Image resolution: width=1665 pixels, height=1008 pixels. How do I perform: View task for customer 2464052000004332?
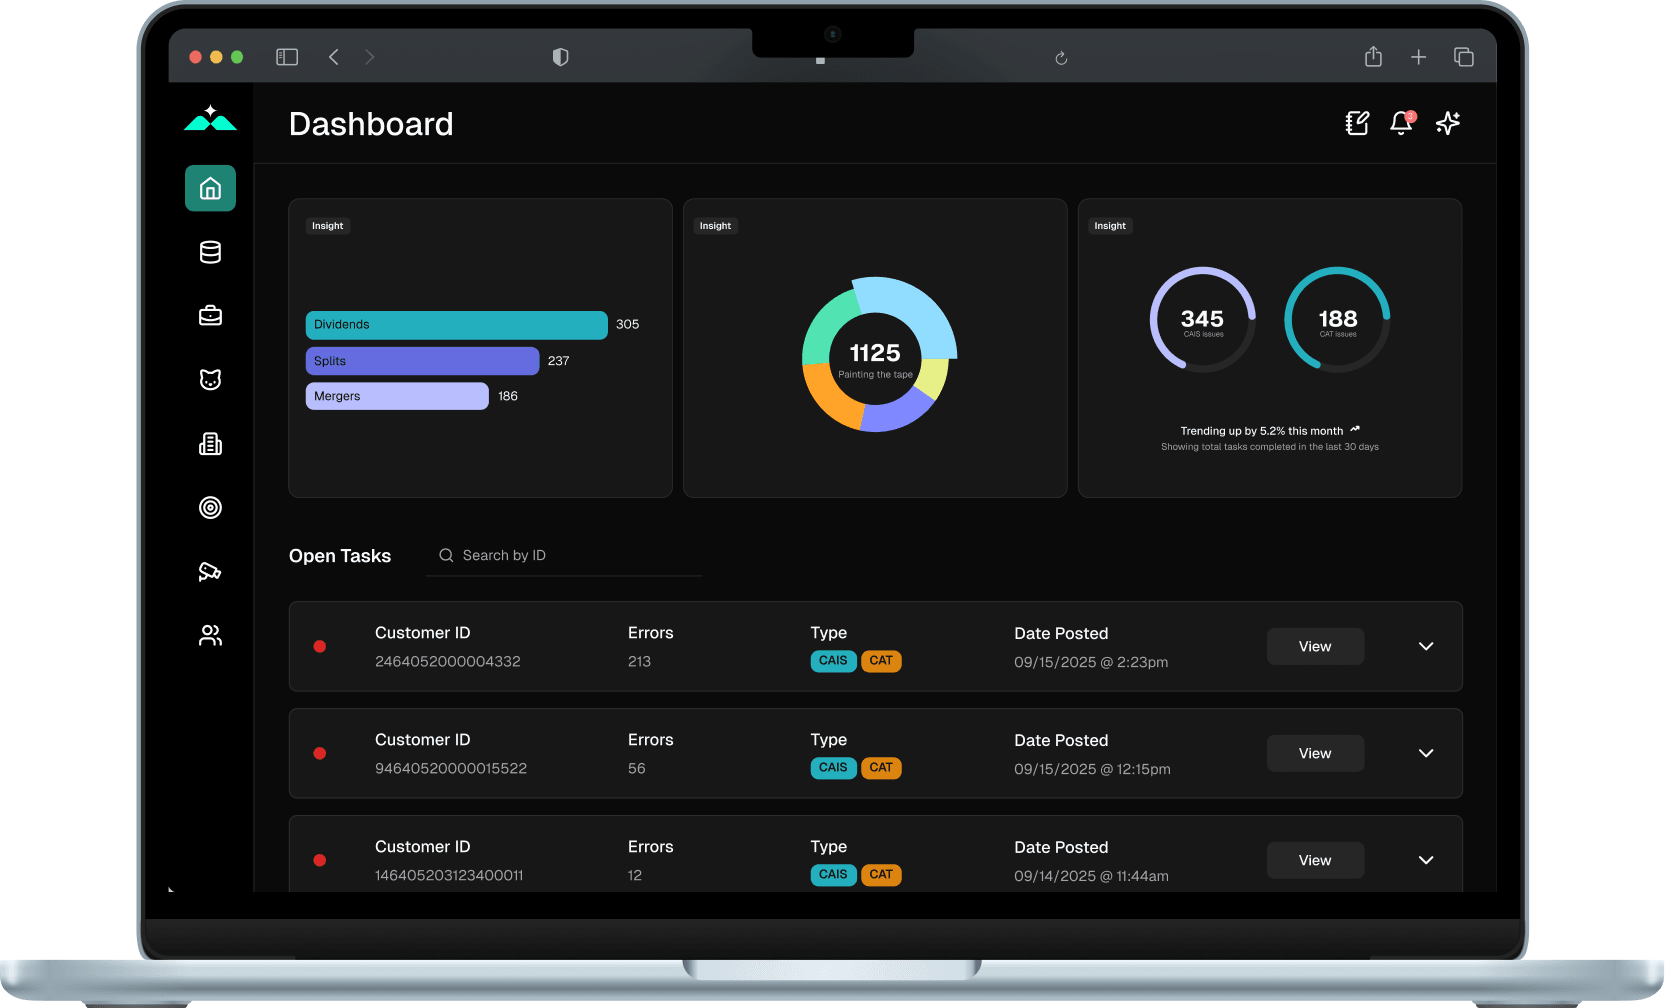tap(1315, 646)
